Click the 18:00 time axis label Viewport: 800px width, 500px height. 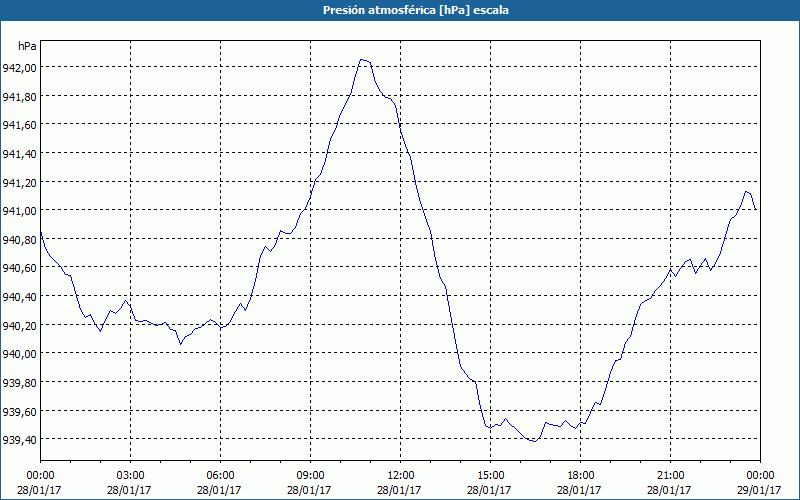pyautogui.click(x=581, y=476)
